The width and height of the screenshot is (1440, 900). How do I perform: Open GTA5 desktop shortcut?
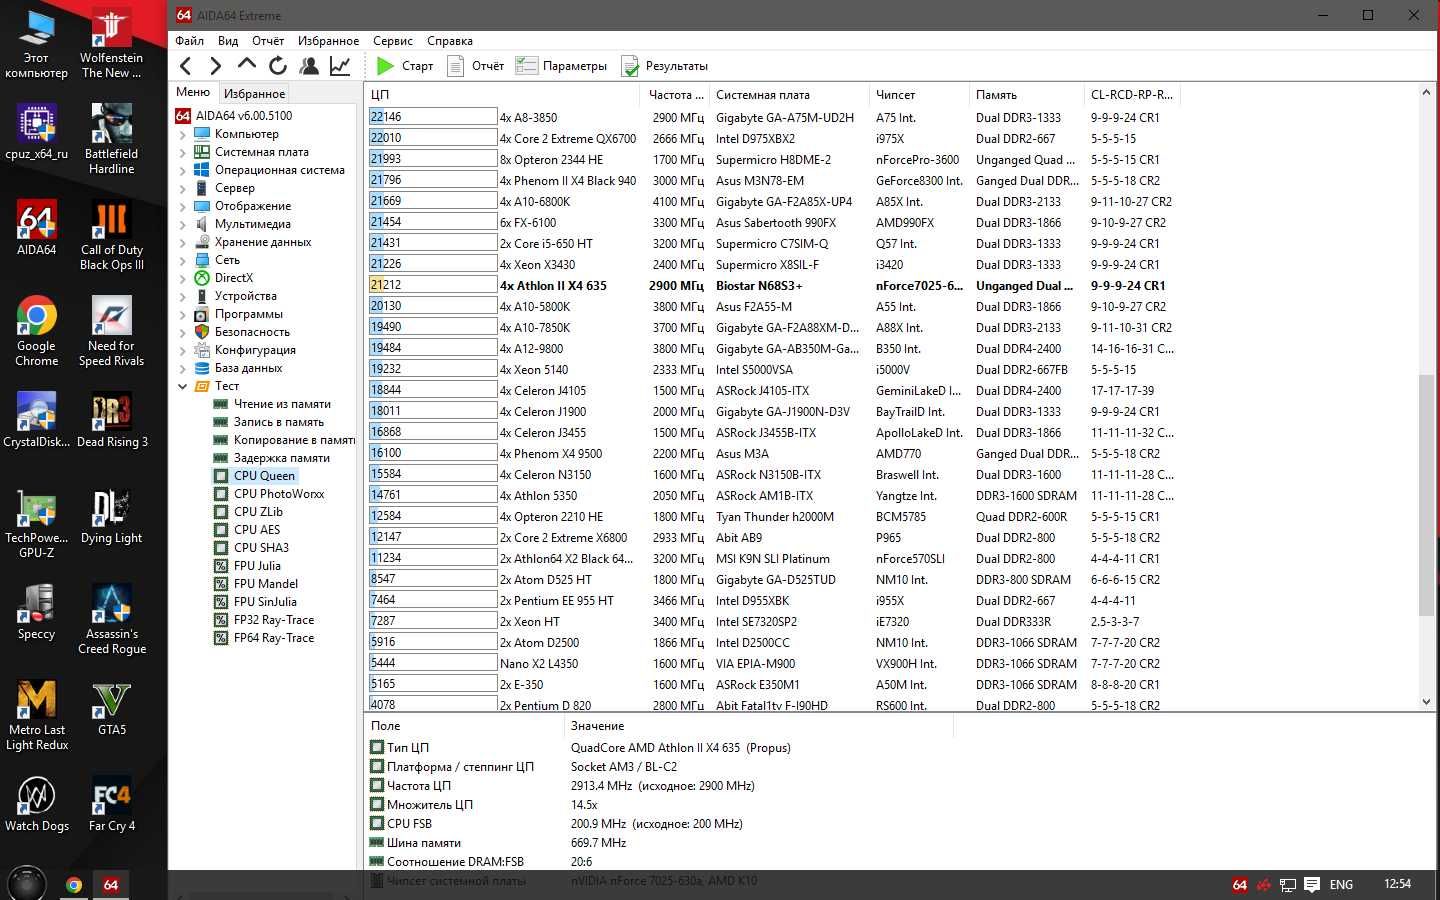112,708
